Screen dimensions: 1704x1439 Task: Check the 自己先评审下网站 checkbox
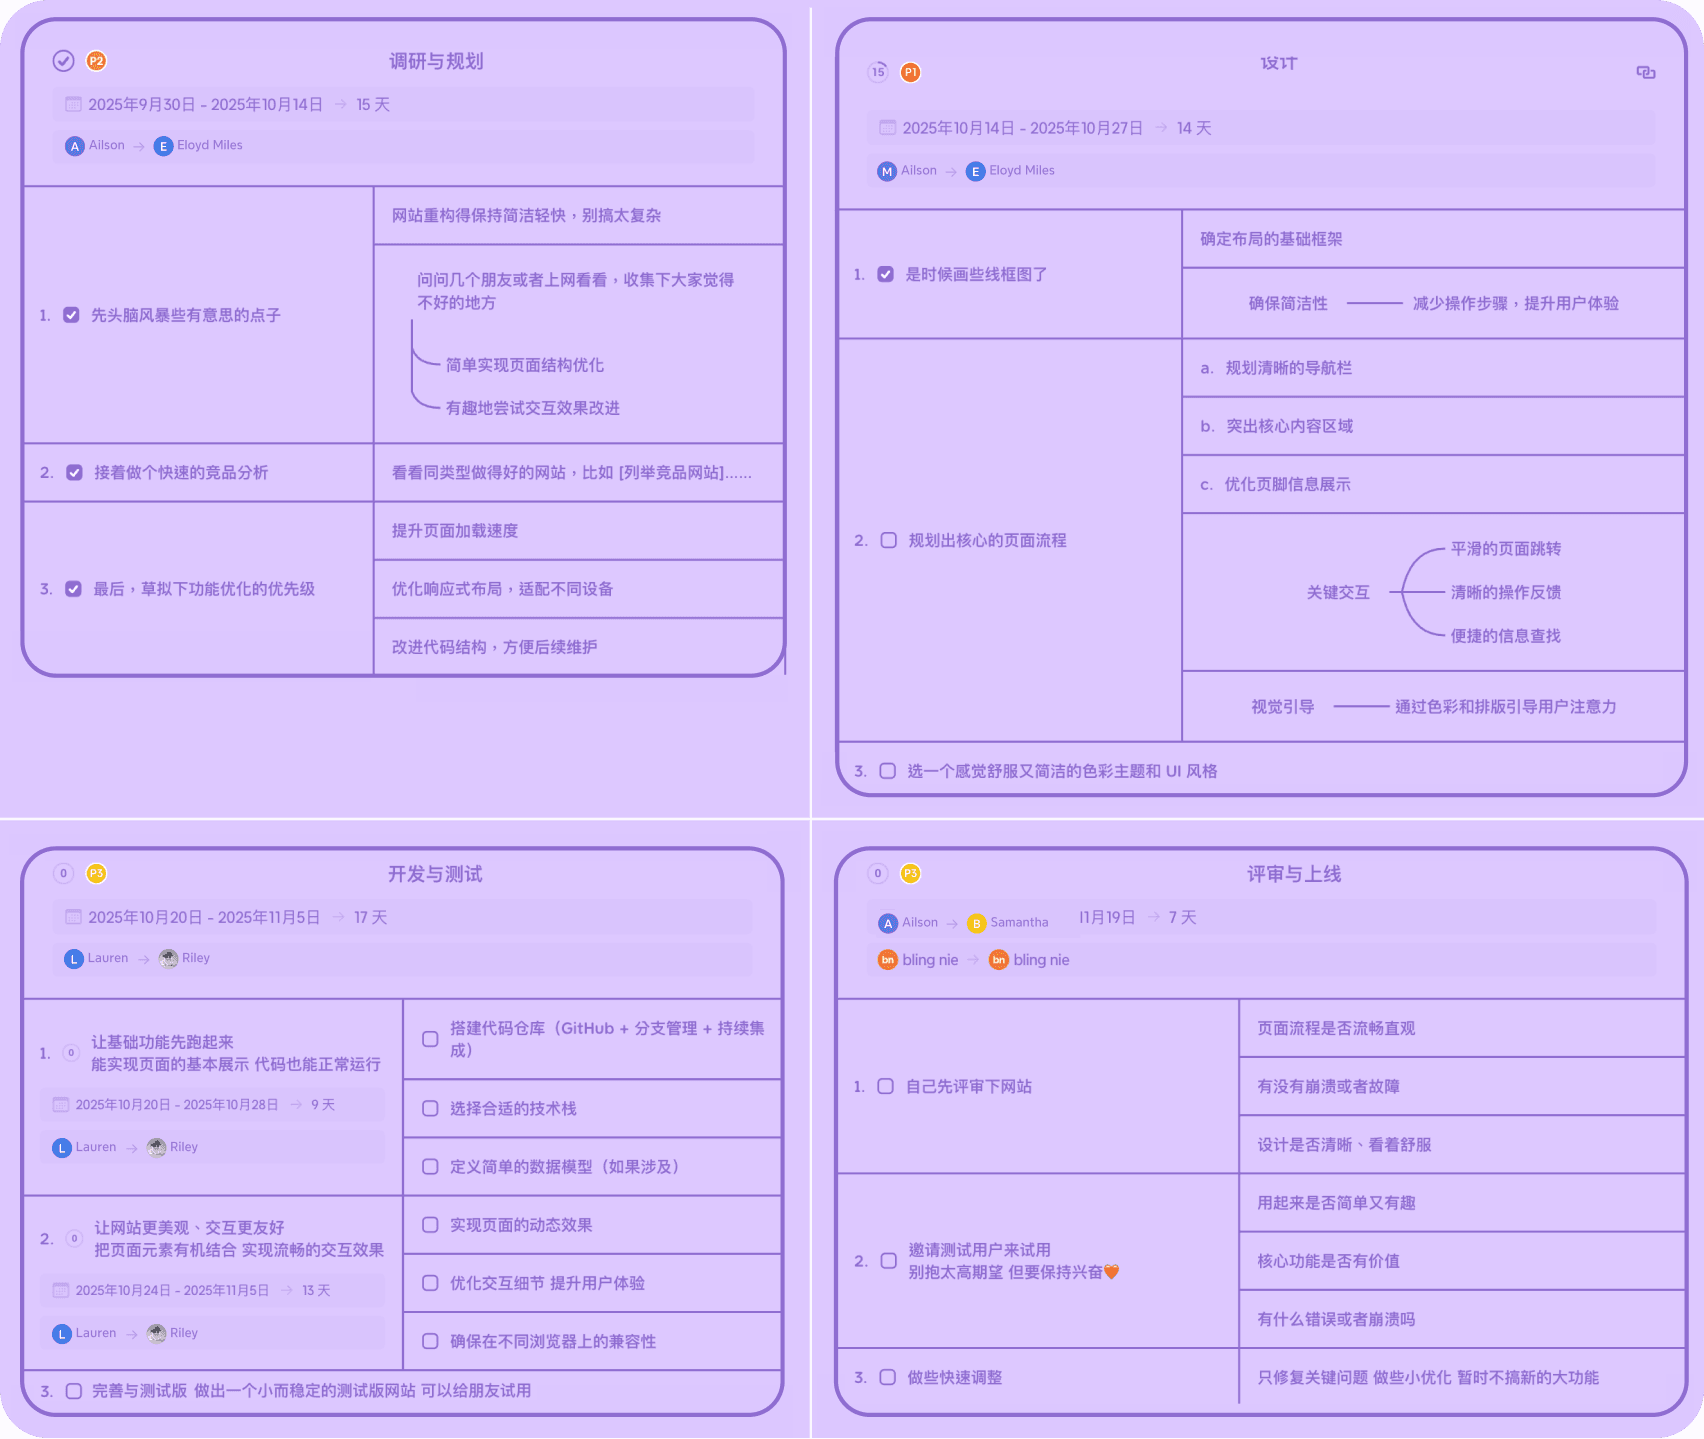click(884, 1086)
